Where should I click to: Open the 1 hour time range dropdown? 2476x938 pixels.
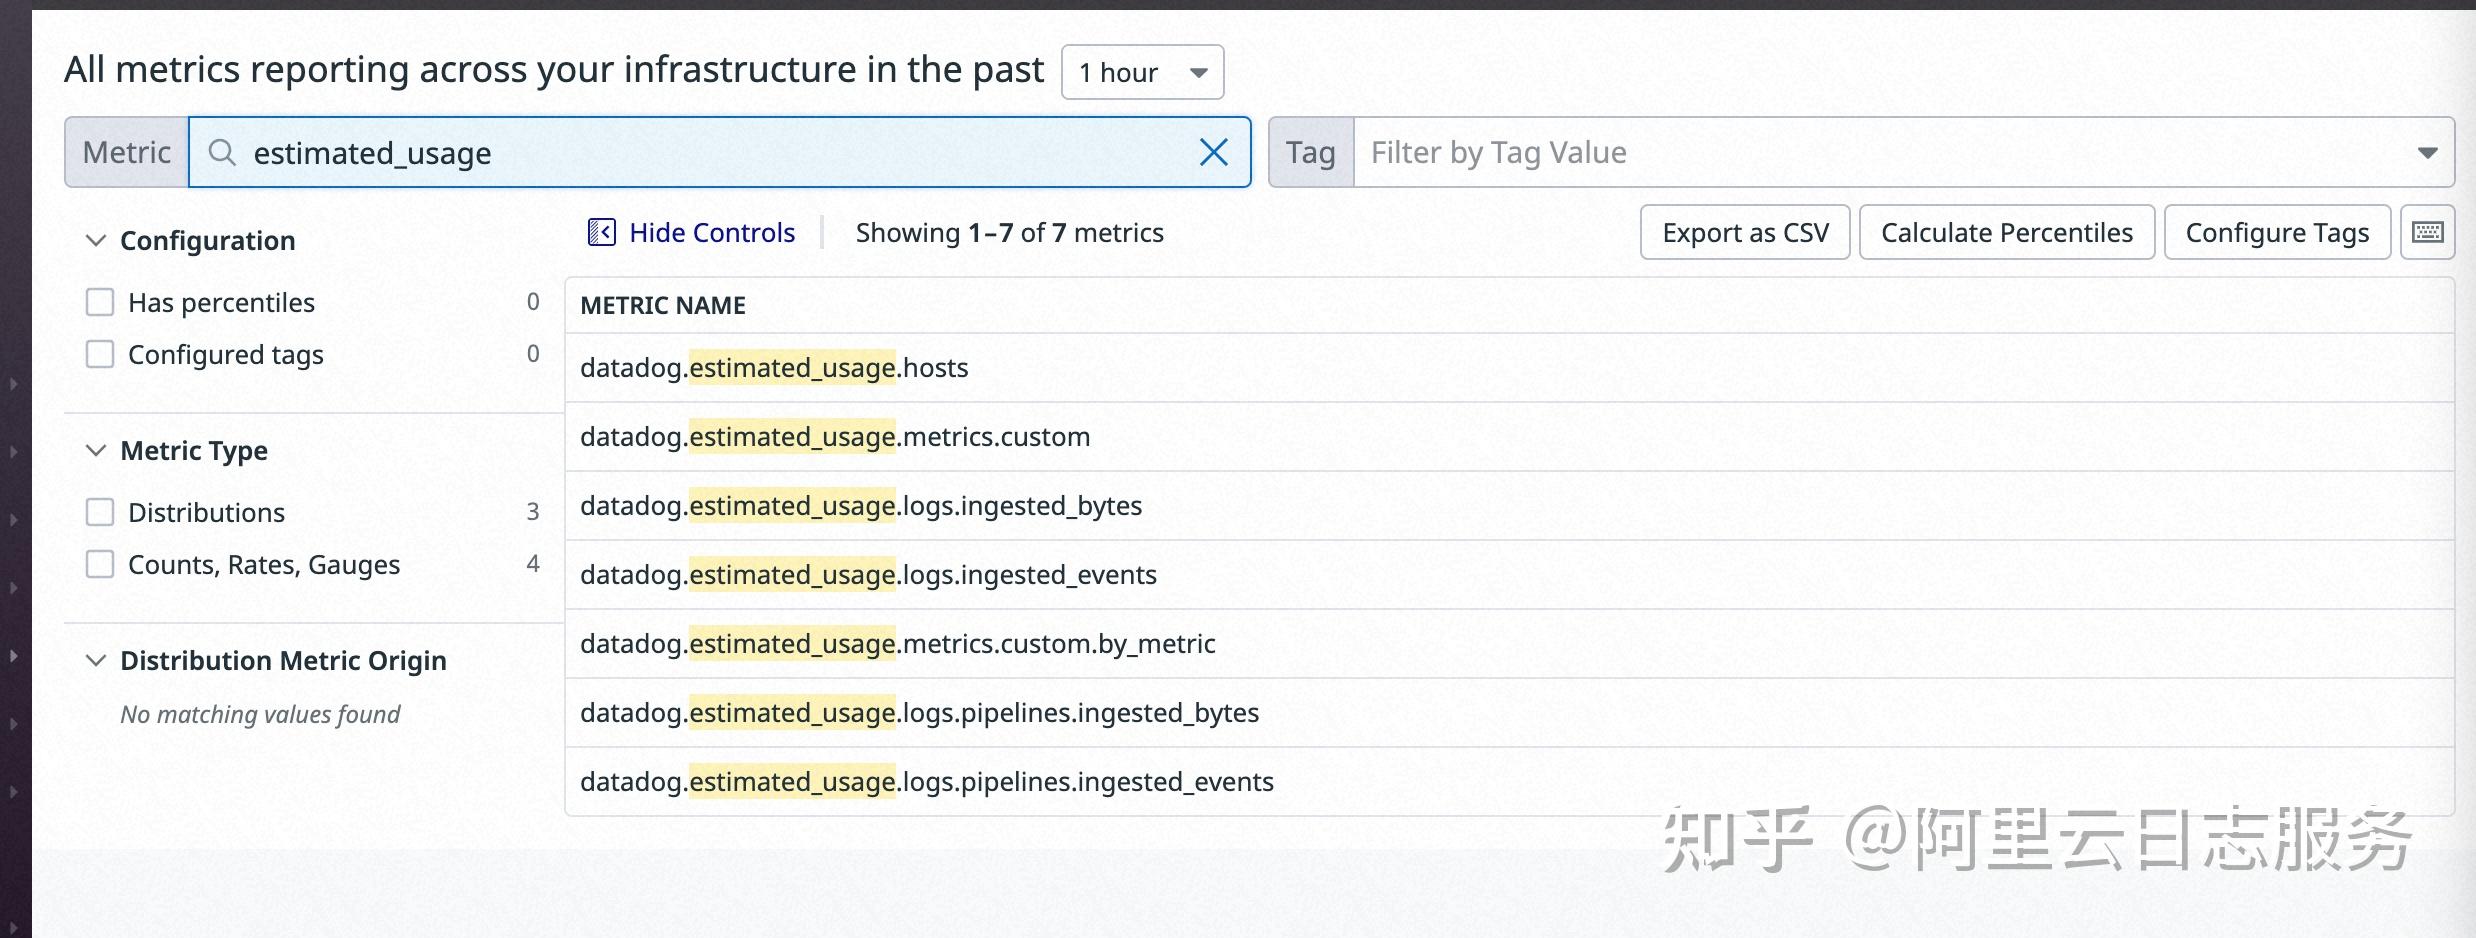(1141, 71)
